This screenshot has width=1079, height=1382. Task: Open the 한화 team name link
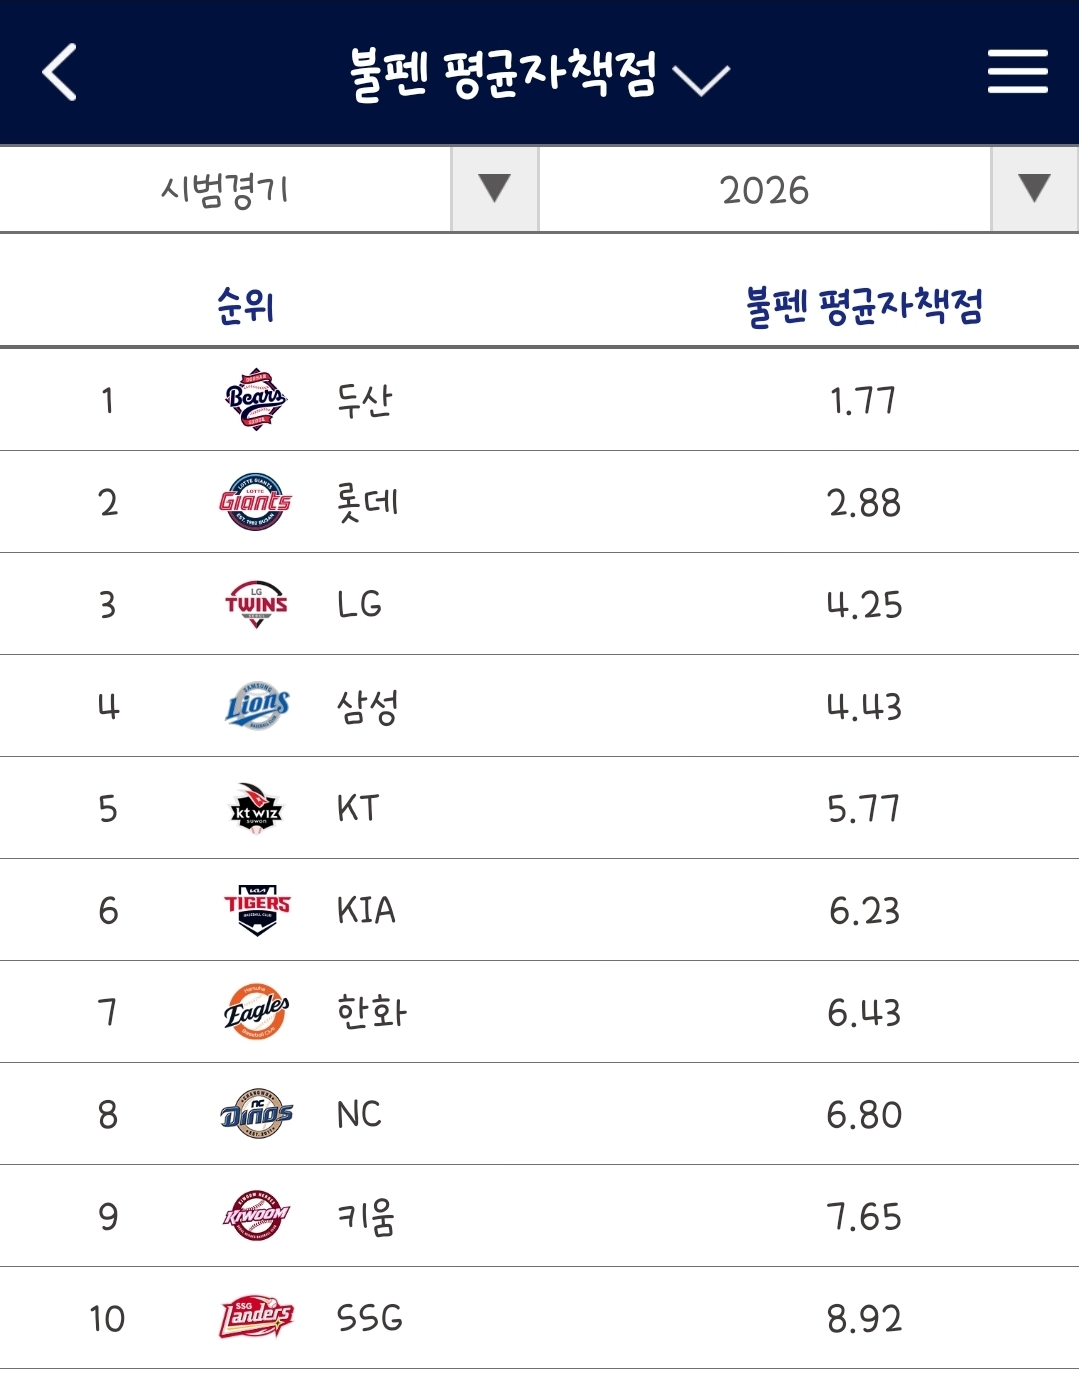(x=371, y=1012)
